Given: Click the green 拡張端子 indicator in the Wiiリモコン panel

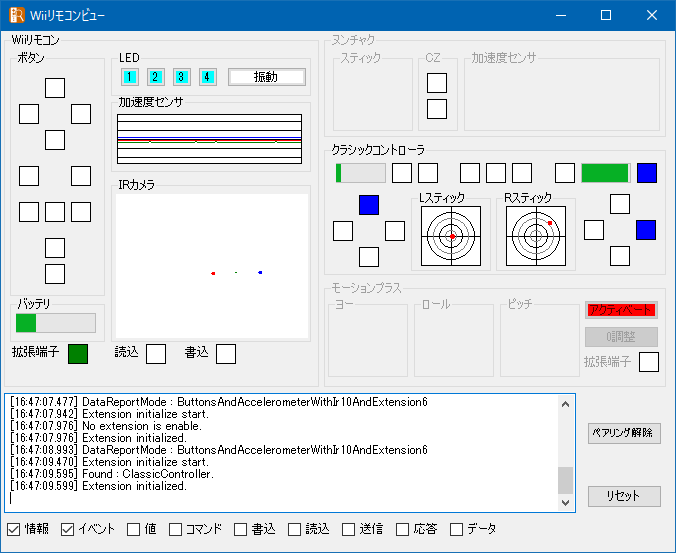Looking at the screenshot, I should coord(78,354).
